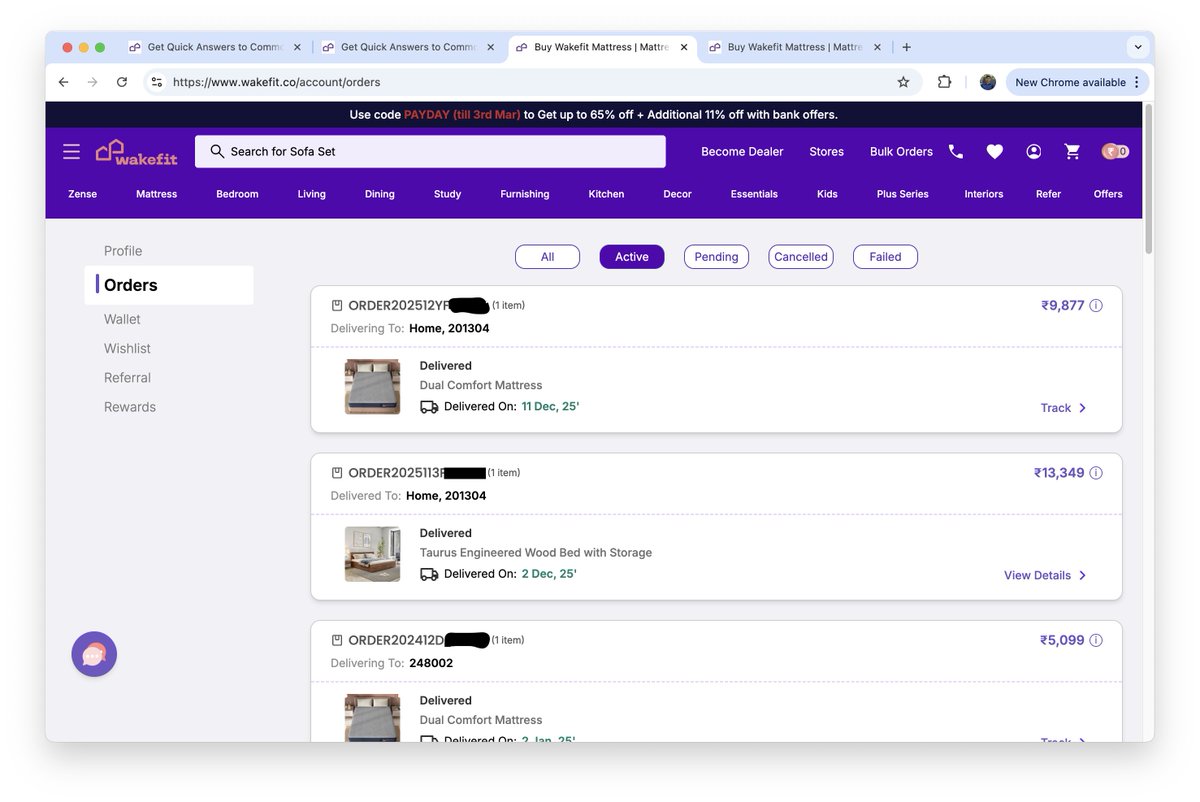Click info icon next to ₹13,349
The image size is (1200, 802).
pyautogui.click(x=1096, y=473)
